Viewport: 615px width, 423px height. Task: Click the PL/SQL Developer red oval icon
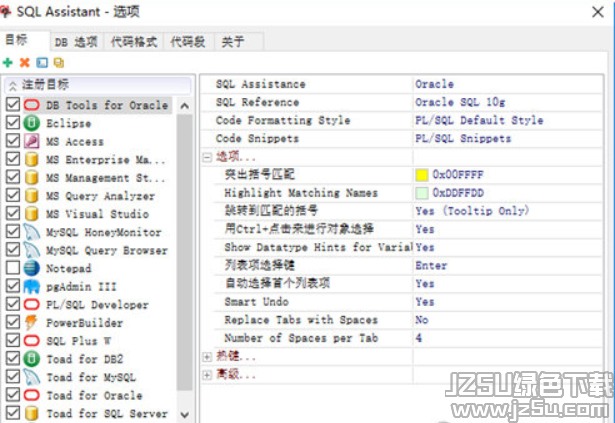[x=32, y=304]
